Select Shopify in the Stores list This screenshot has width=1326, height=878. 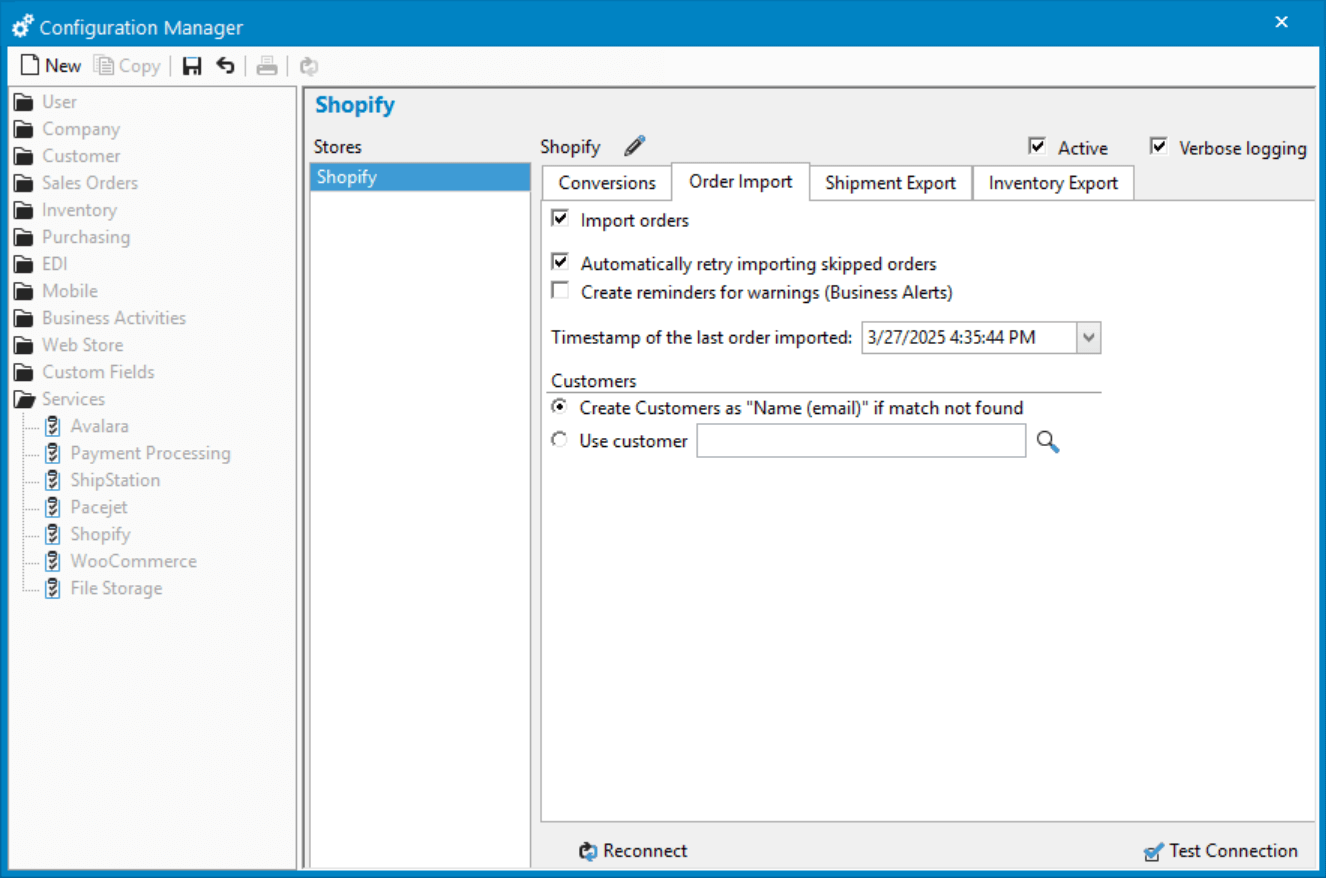click(420, 177)
